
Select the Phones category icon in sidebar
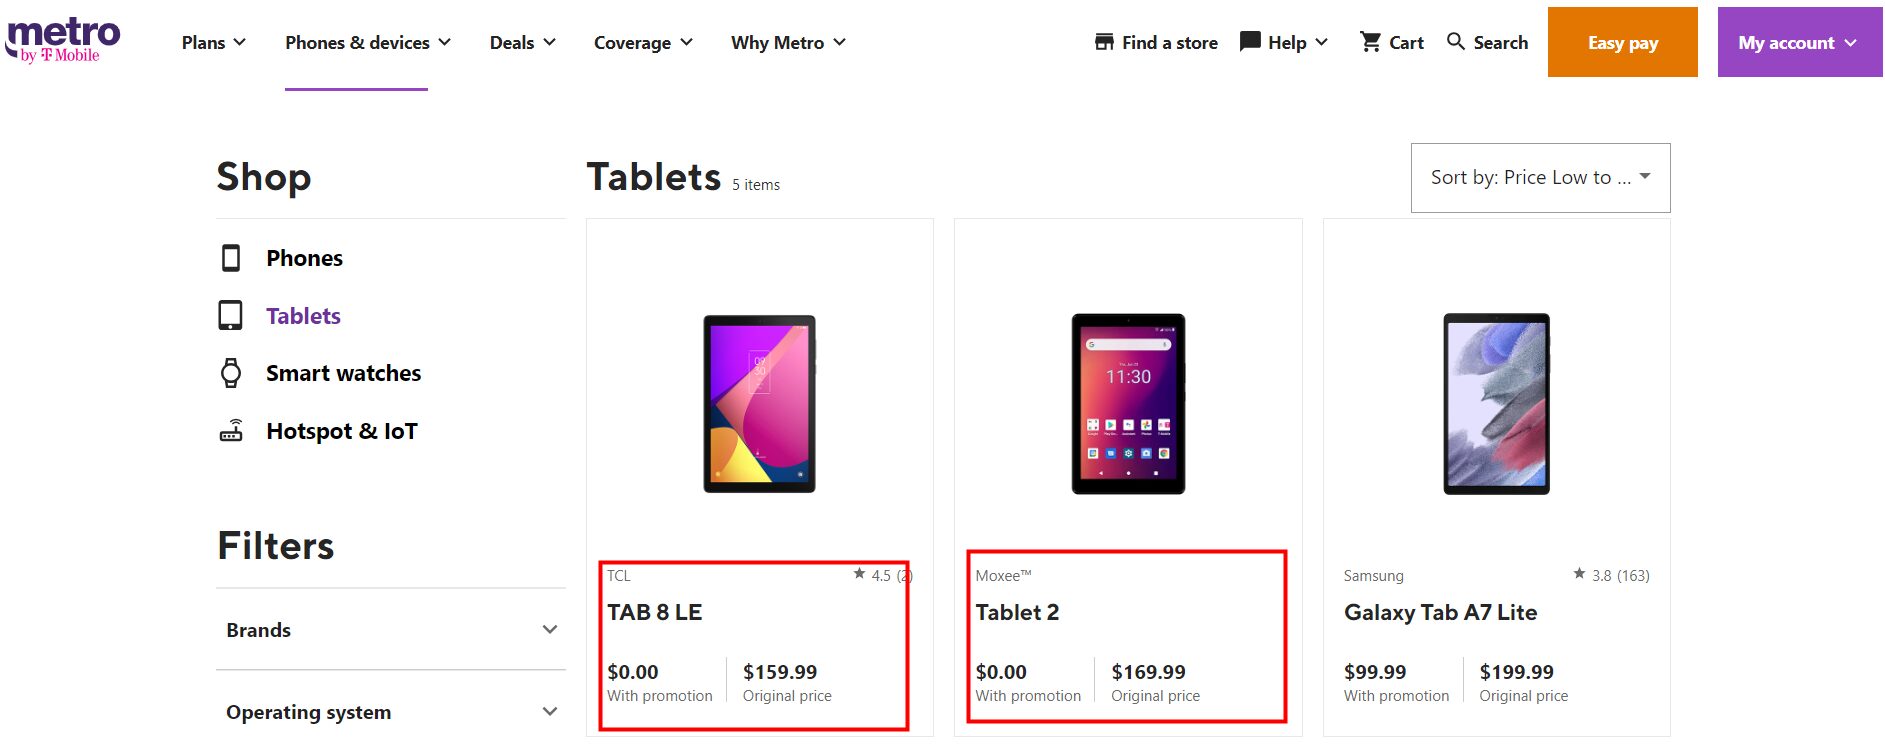(x=232, y=257)
